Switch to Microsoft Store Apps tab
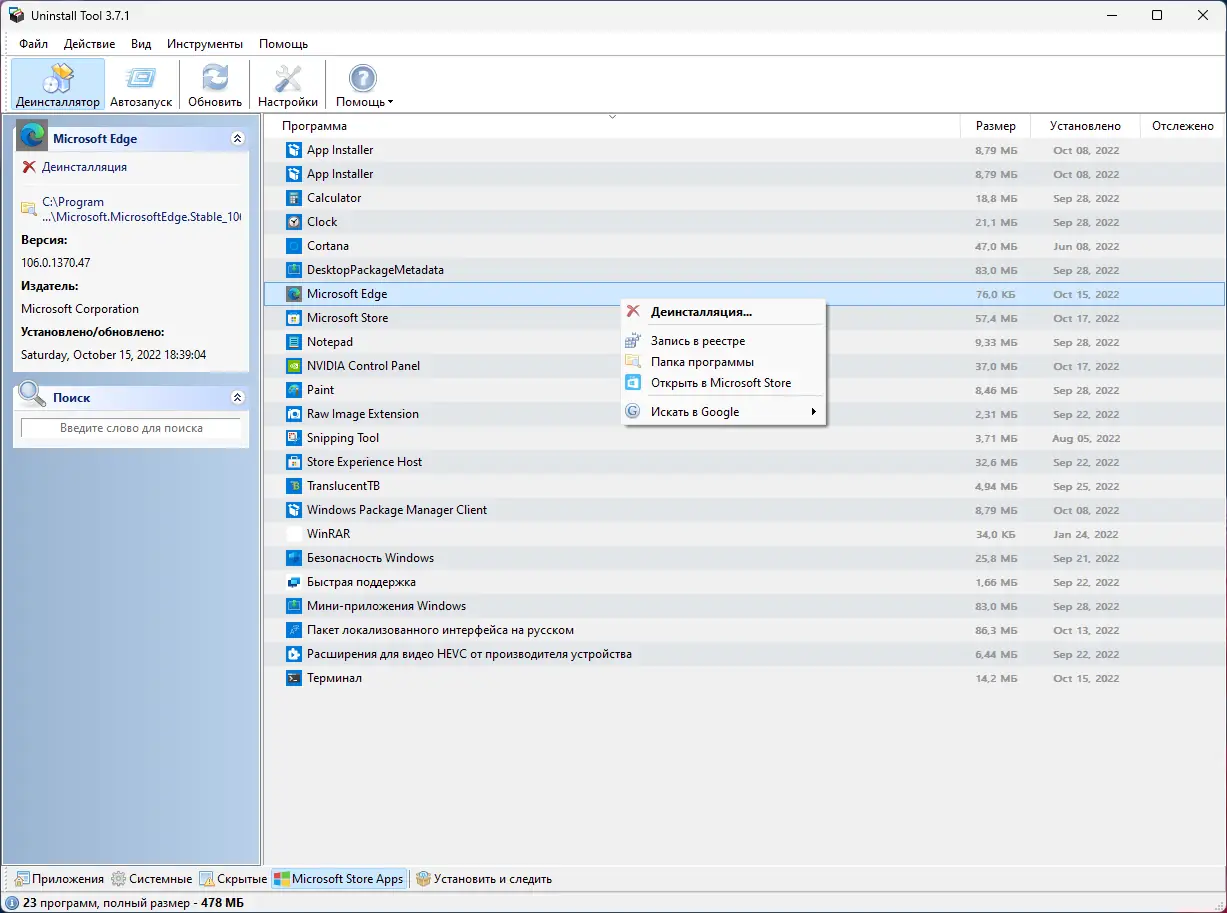Image resolution: width=1227 pixels, height=913 pixels. click(x=339, y=879)
